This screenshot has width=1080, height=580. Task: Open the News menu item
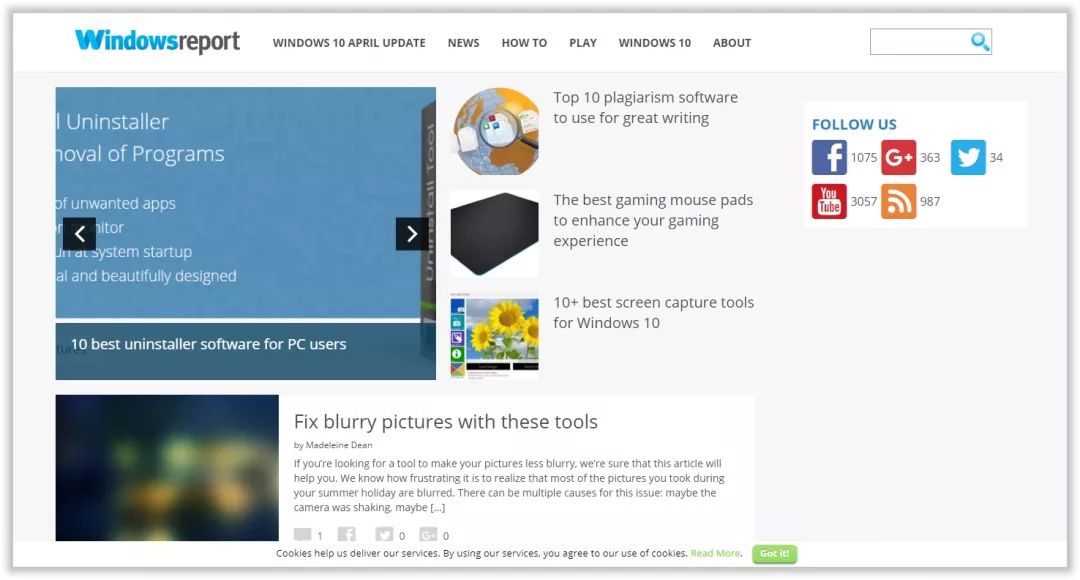464,43
